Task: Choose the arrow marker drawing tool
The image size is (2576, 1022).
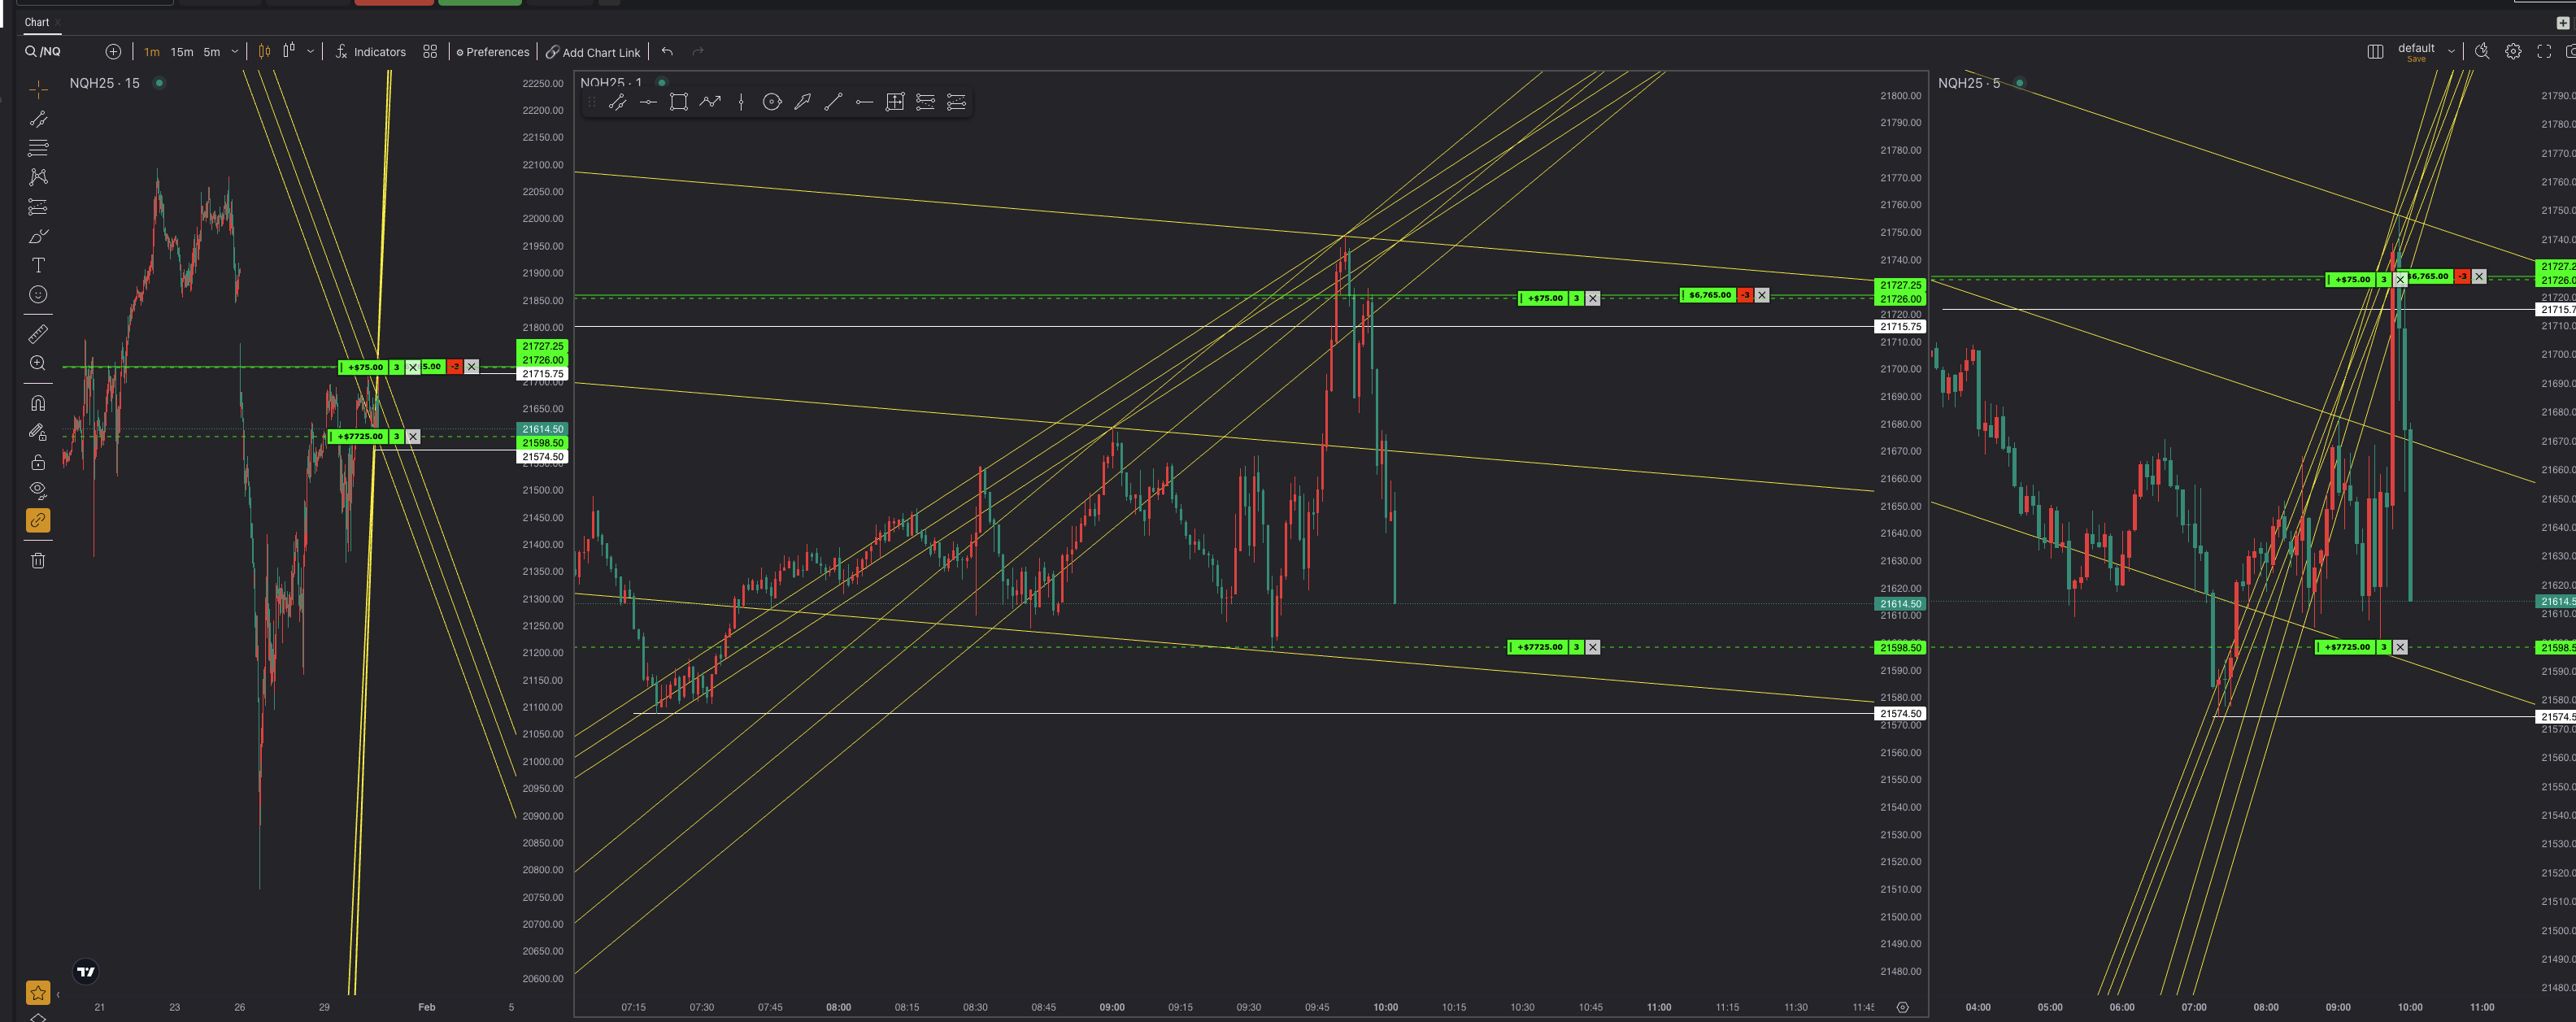Action: [x=802, y=102]
